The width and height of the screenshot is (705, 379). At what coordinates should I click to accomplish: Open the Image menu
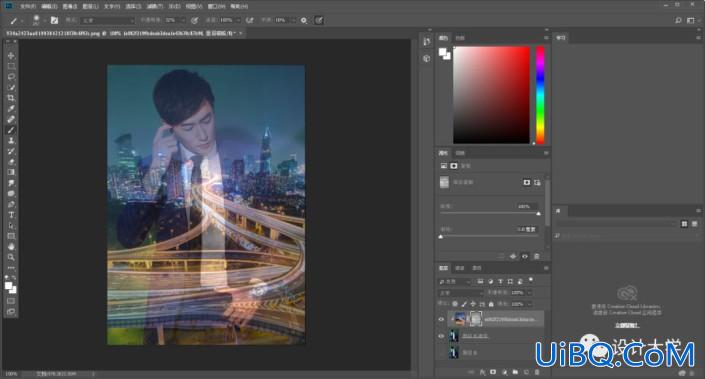point(70,6)
